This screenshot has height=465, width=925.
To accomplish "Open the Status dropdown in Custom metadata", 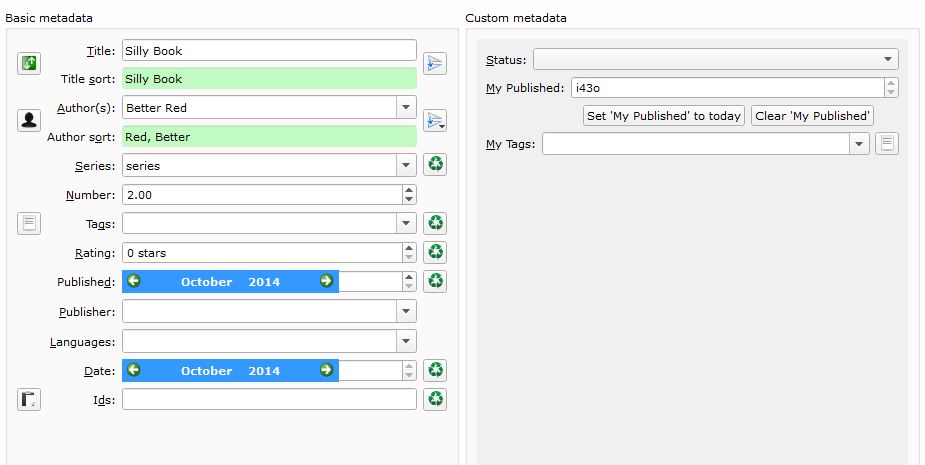I will tap(889, 59).
